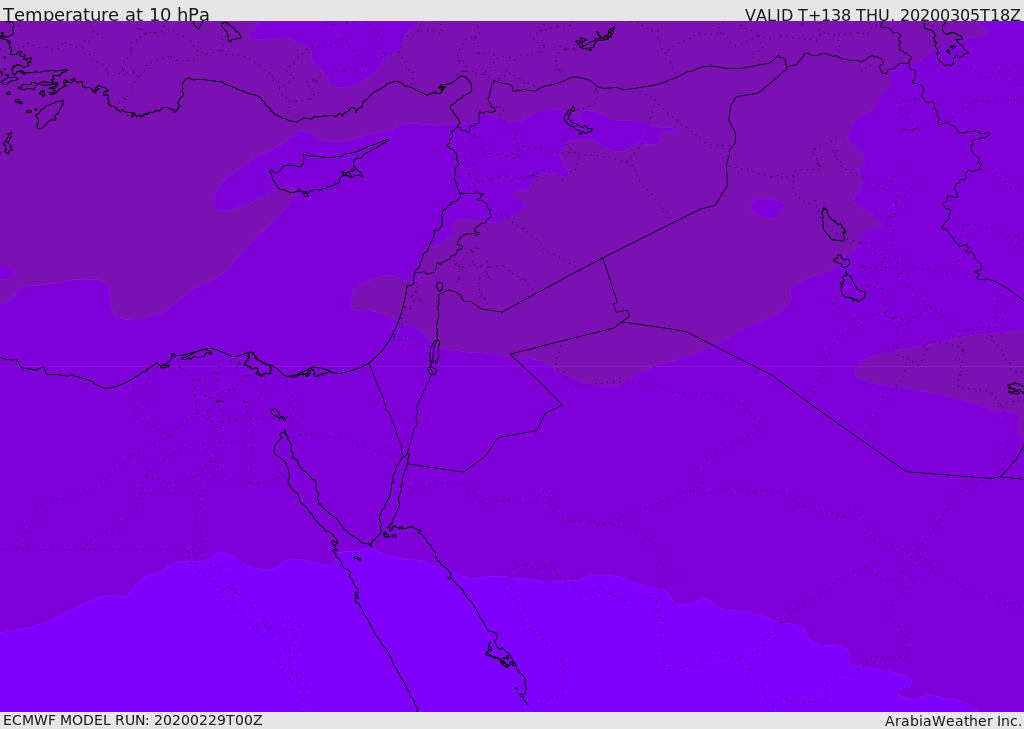This screenshot has height=729, width=1024.
Task: Click the 'VALID T+138 THU. 20200305T18Z' label
Action: click(x=882, y=15)
